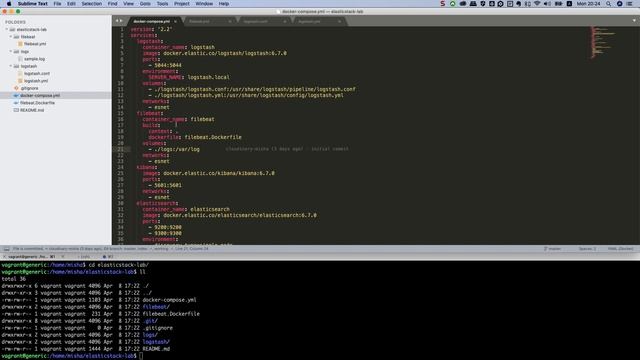The height and width of the screenshot is (360, 640).
Task: Open the Window menu
Action: (204, 4)
